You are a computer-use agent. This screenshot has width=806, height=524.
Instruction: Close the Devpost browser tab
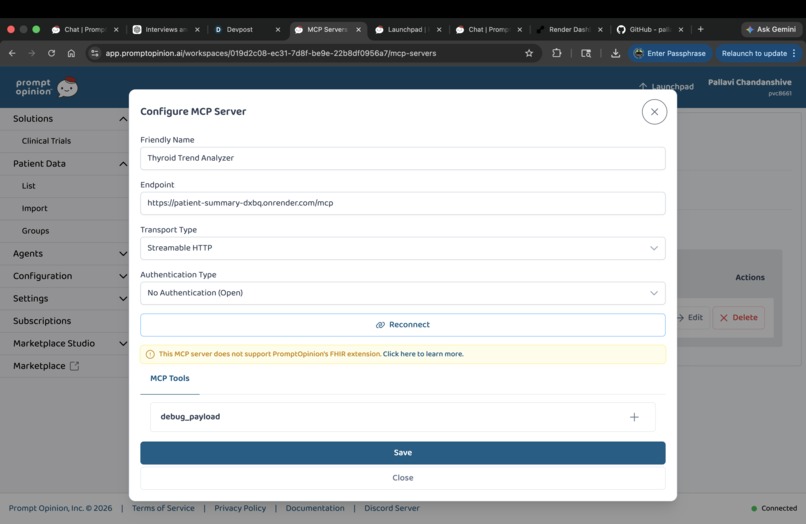pos(278,30)
